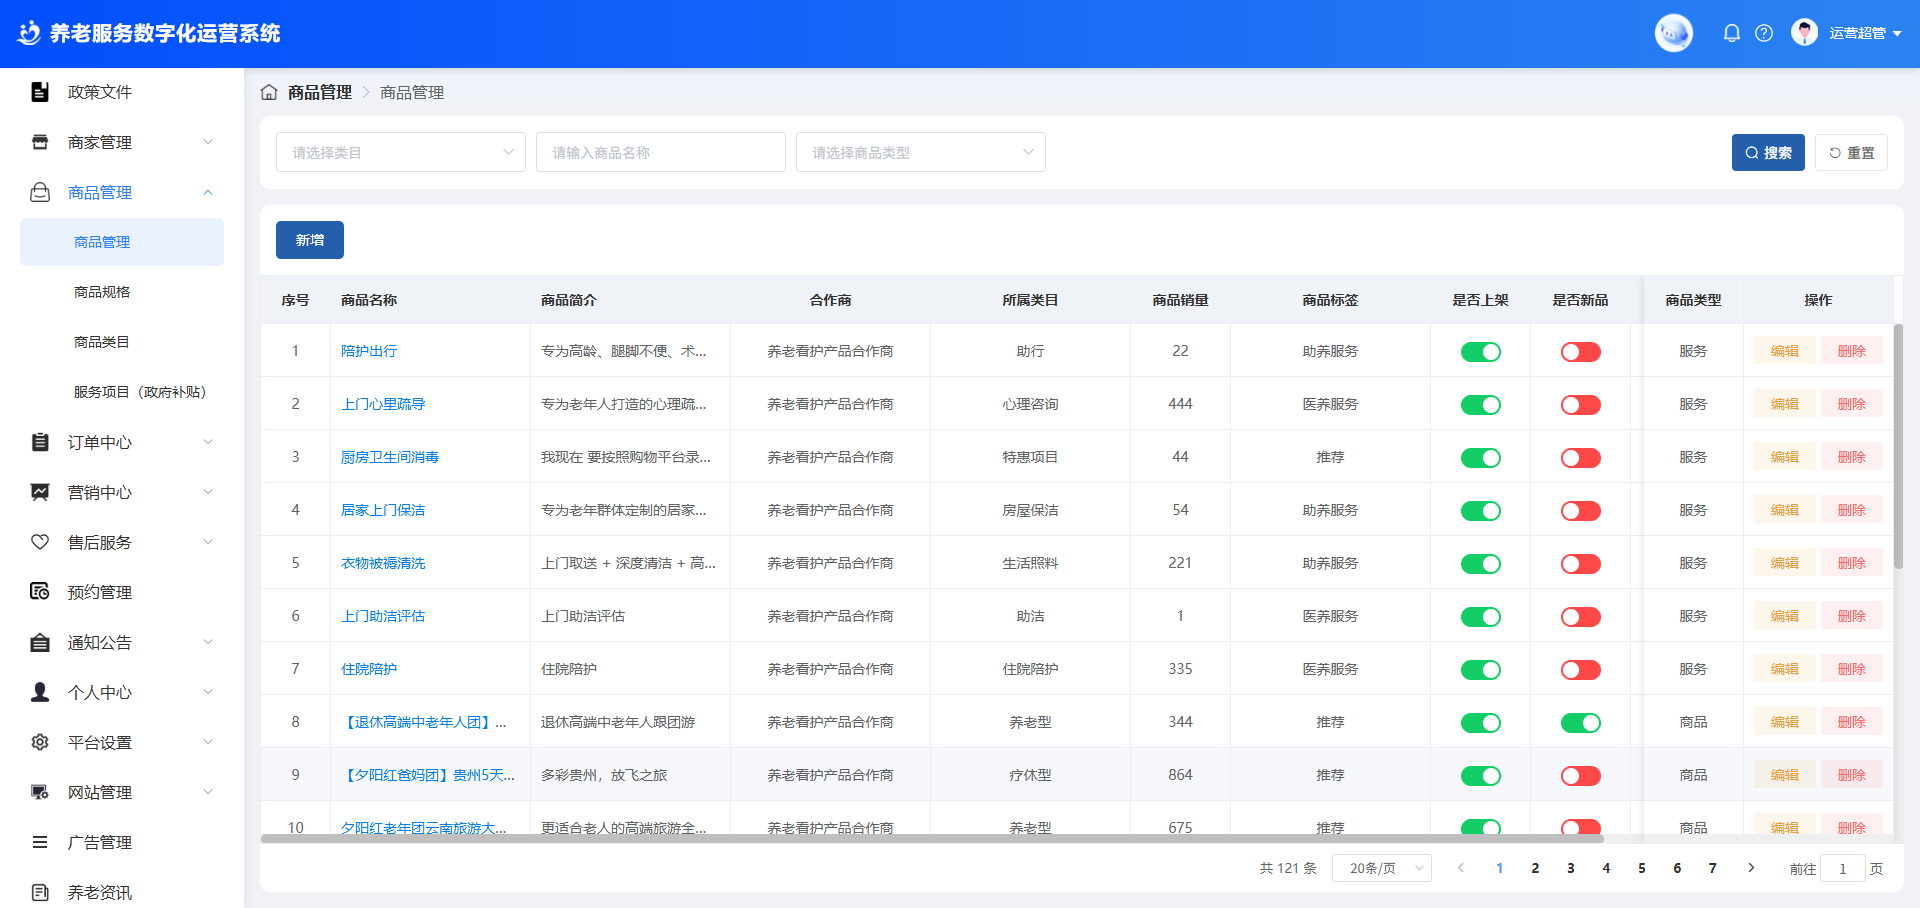Click the notification bell icon
1920x908 pixels.
coord(1732,33)
